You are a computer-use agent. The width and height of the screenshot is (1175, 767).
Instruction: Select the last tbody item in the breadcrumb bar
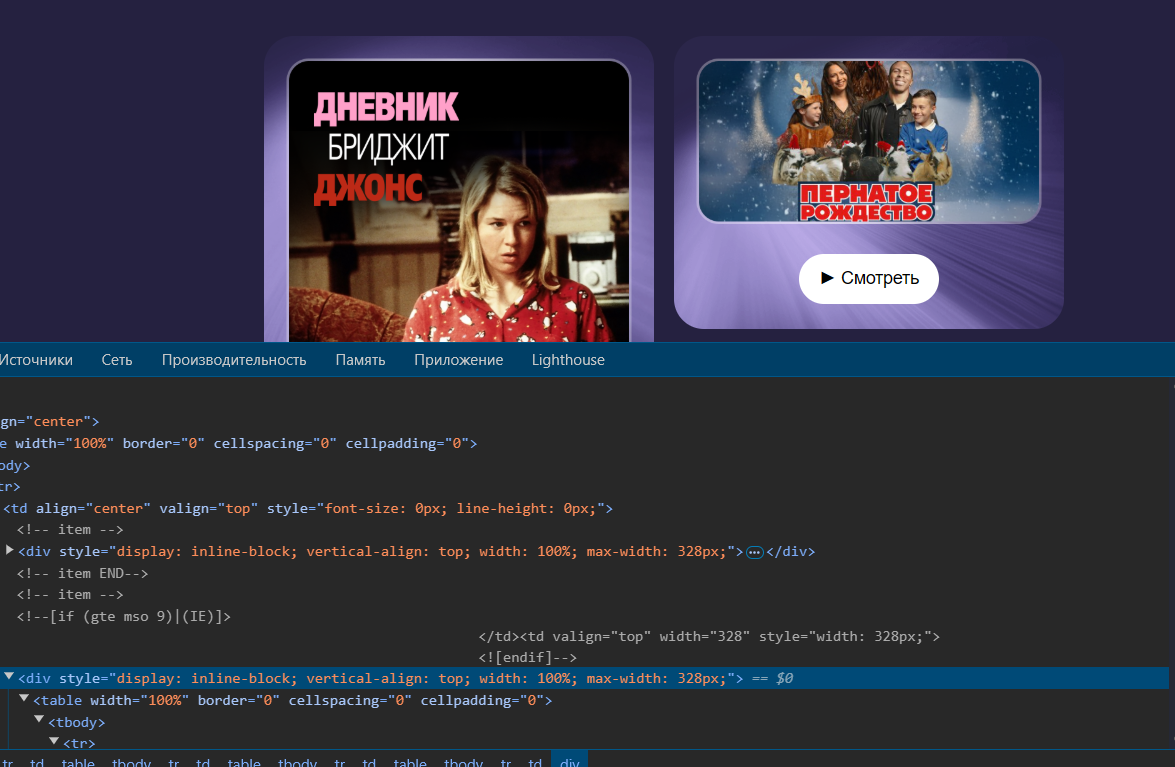click(x=463, y=761)
